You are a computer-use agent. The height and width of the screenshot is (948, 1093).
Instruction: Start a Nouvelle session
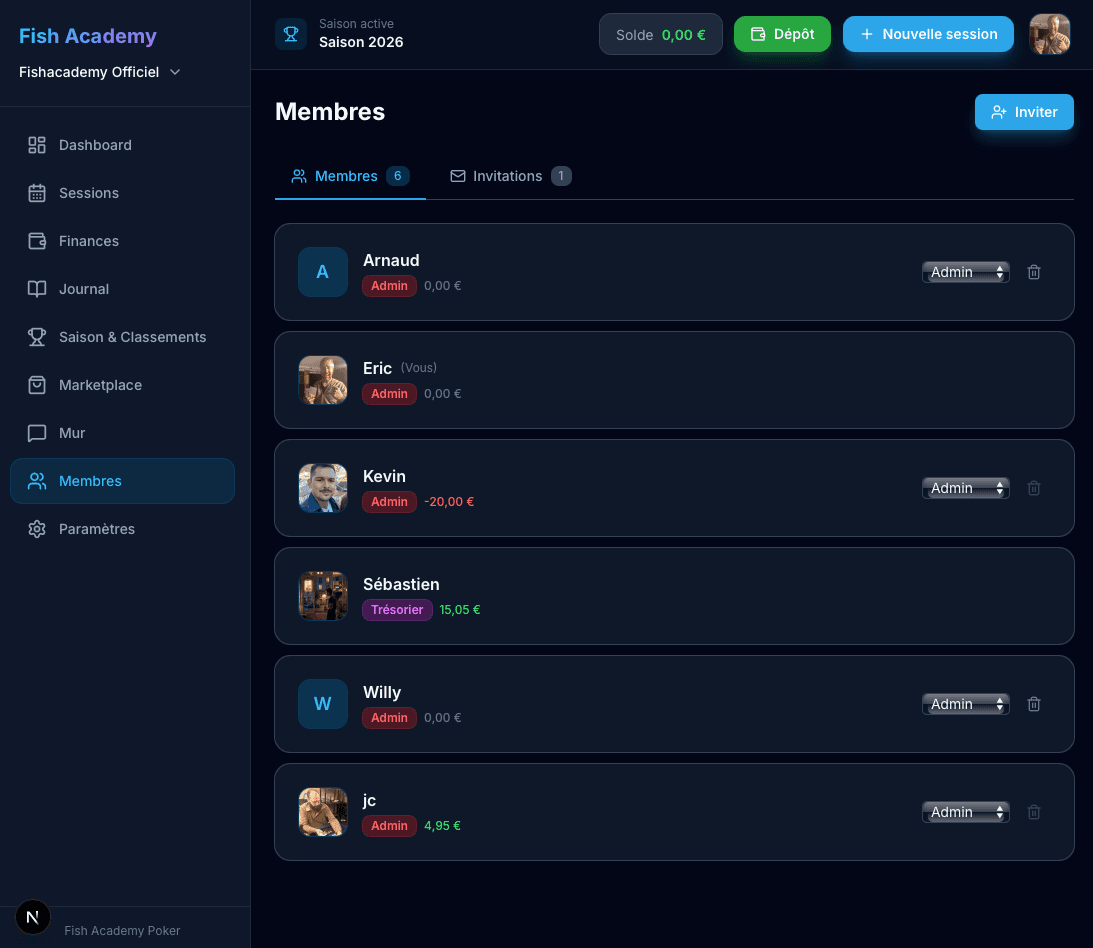(x=928, y=34)
